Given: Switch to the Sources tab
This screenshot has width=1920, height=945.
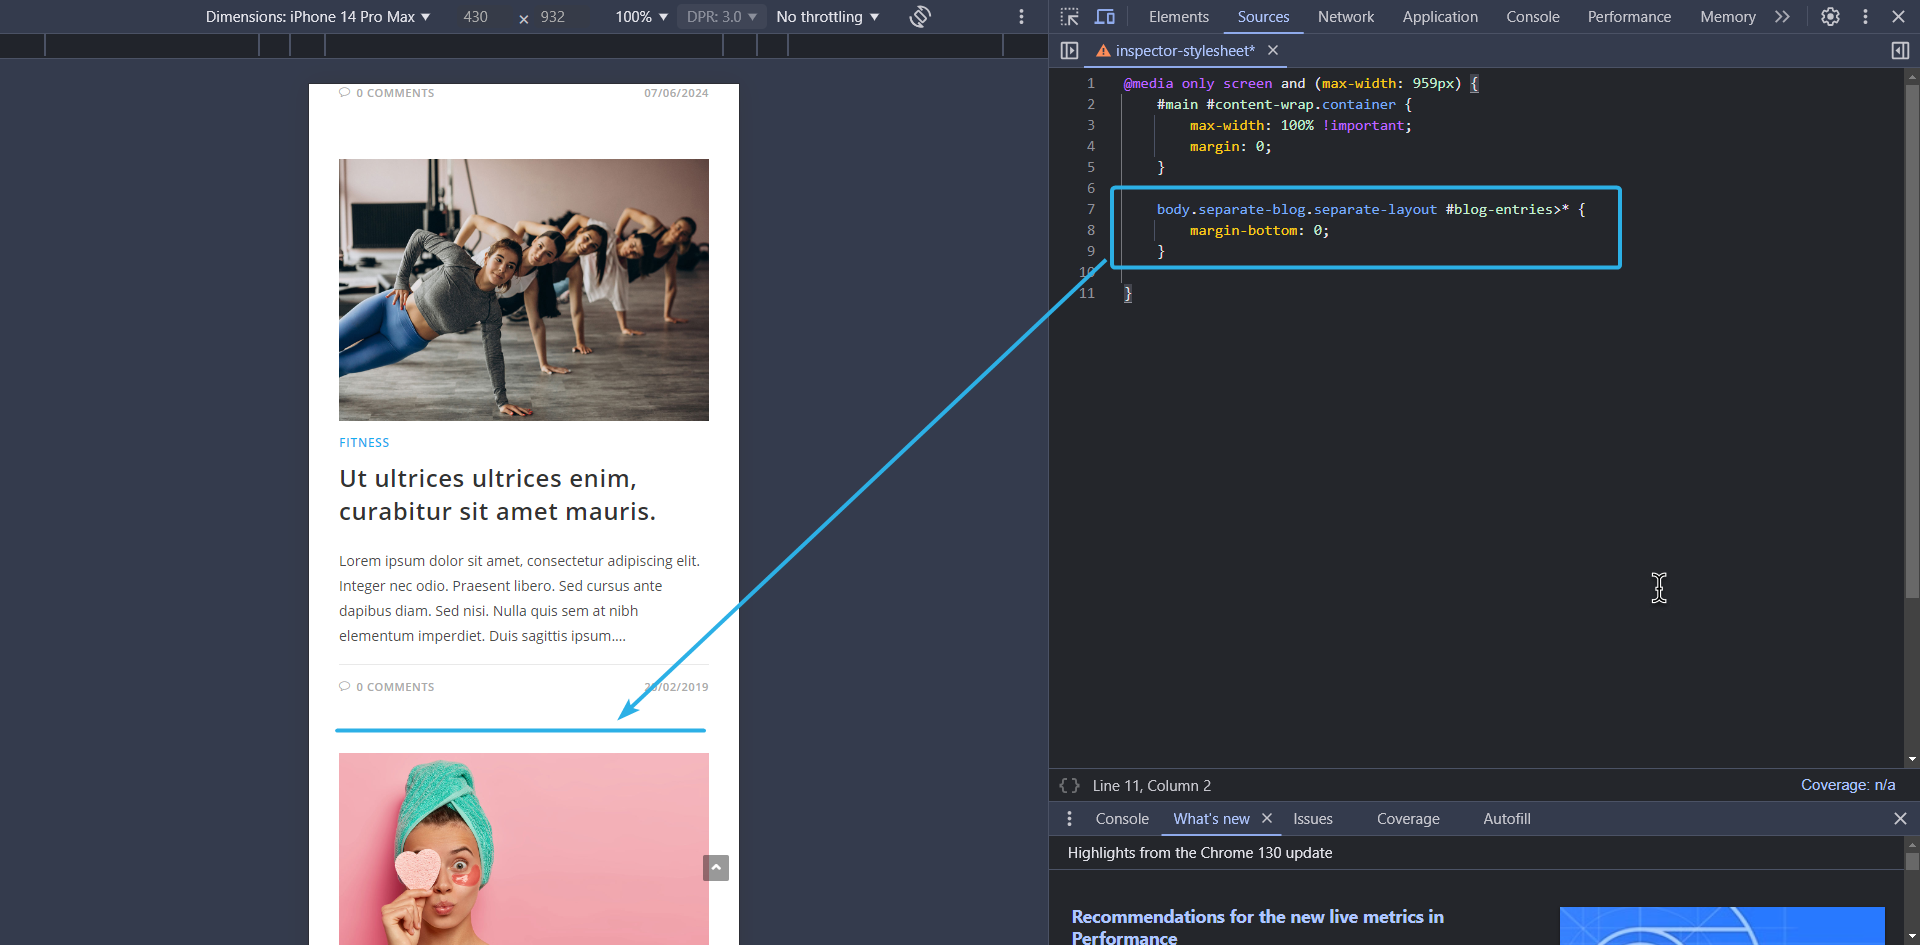Looking at the screenshot, I should coord(1263,17).
